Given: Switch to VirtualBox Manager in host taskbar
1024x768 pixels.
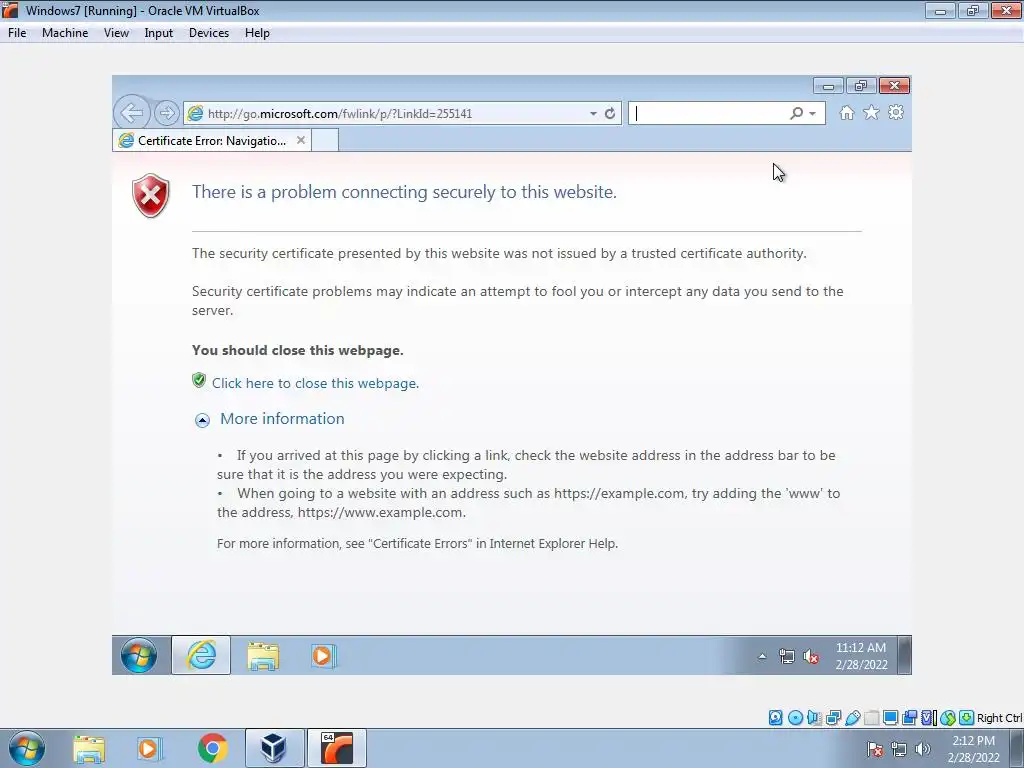Looking at the screenshot, I should coord(274,748).
